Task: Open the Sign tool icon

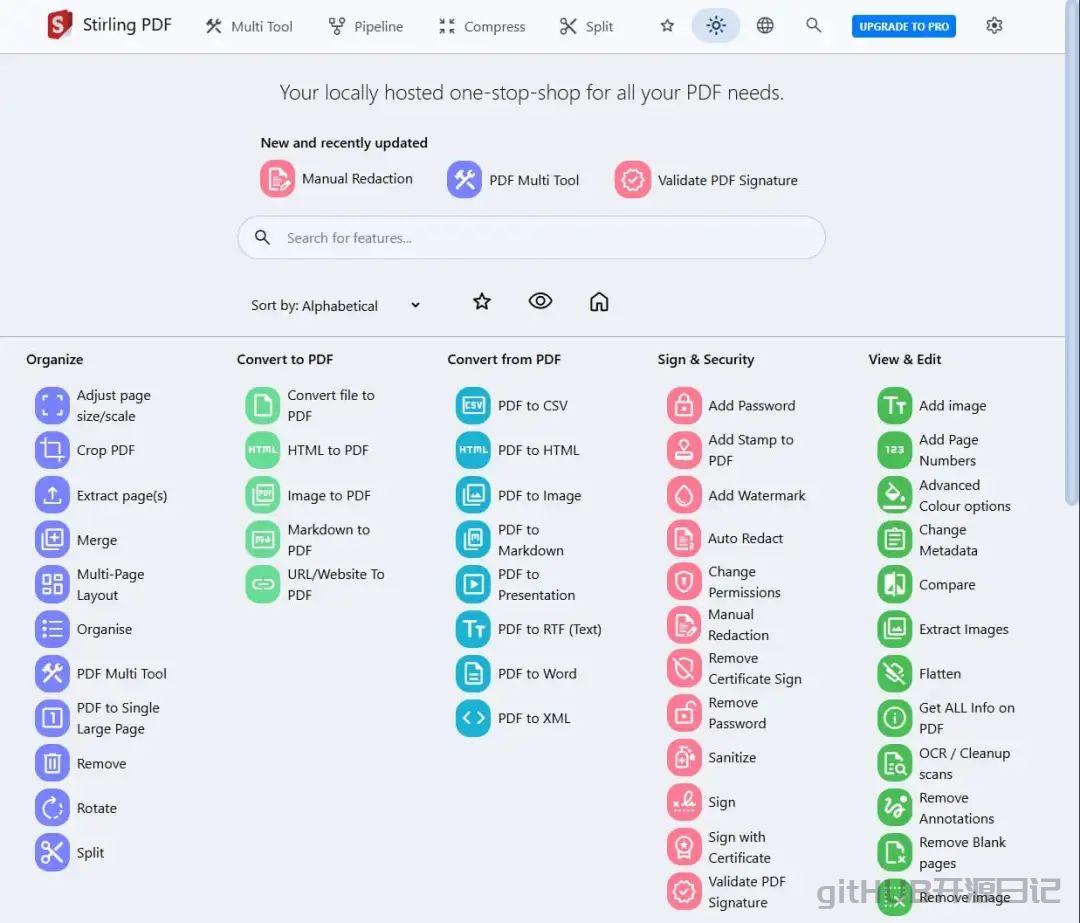Action: (684, 802)
